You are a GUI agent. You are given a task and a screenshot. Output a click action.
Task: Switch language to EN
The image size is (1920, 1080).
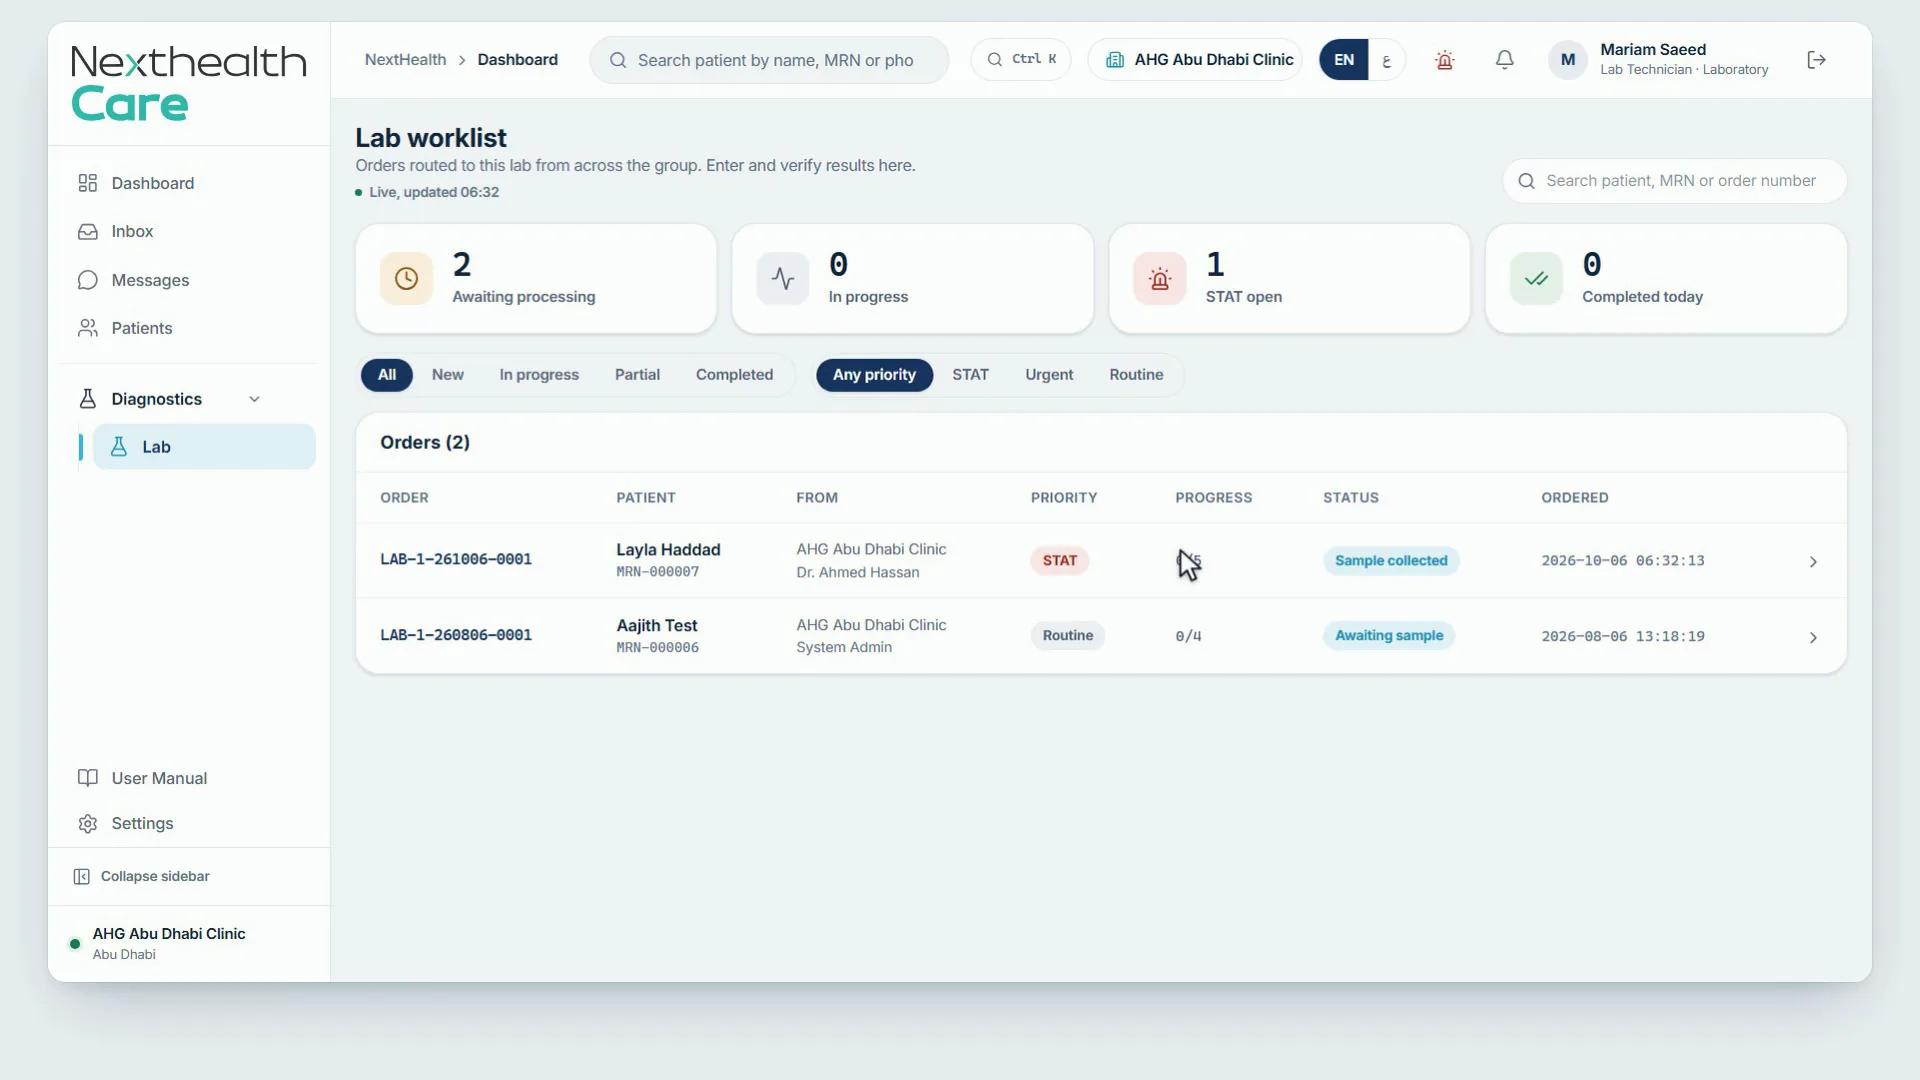point(1344,60)
